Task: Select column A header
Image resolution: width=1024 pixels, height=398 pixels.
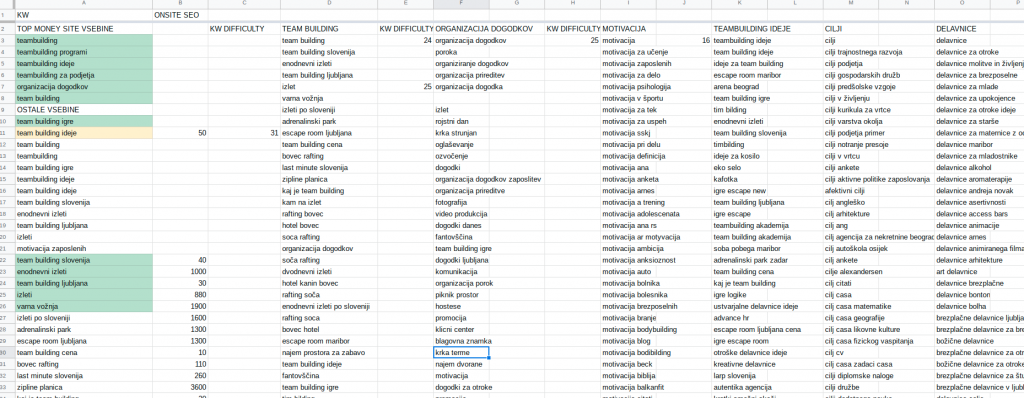Action: coord(84,4)
